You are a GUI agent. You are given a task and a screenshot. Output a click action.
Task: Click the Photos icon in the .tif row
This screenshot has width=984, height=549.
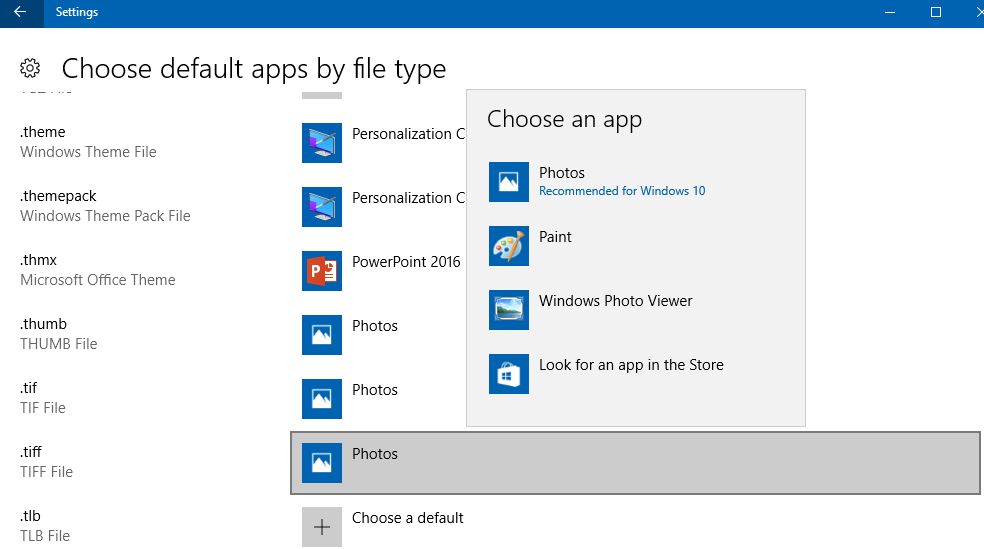pos(322,399)
